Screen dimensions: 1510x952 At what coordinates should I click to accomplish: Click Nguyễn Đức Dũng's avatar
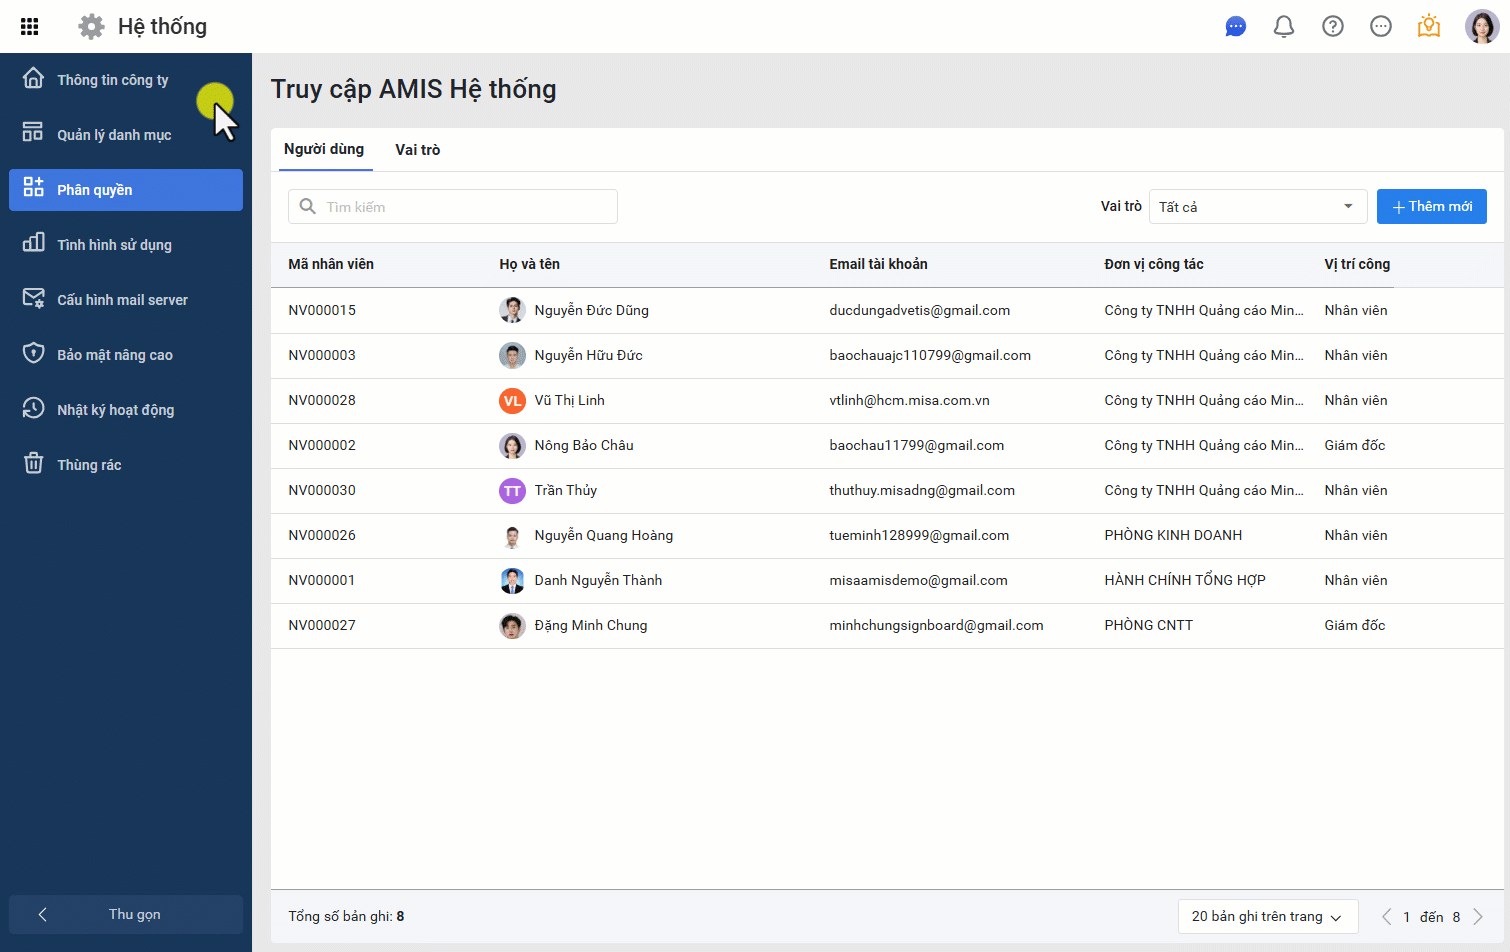pyautogui.click(x=512, y=310)
